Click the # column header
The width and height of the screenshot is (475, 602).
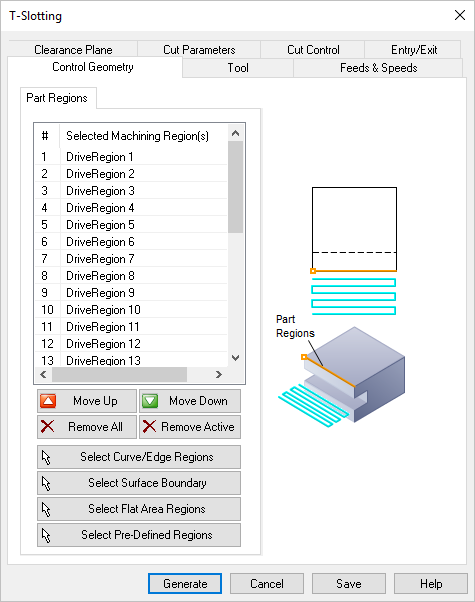click(47, 136)
